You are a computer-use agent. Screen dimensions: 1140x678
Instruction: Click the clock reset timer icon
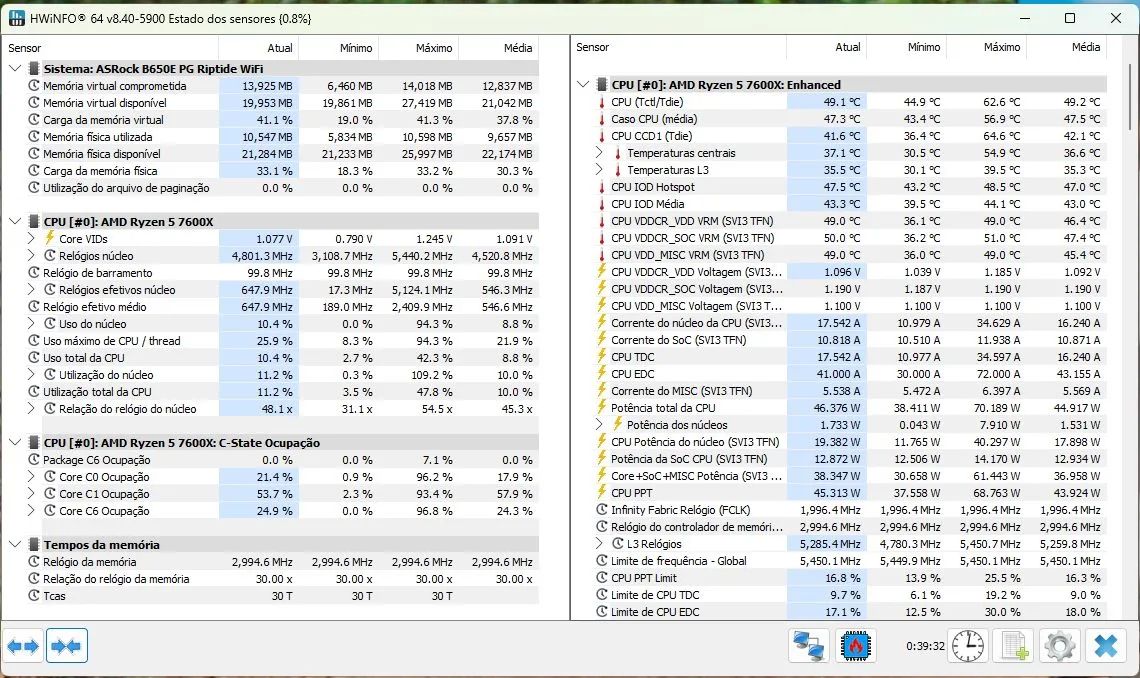pyautogui.click(x=968, y=645)
